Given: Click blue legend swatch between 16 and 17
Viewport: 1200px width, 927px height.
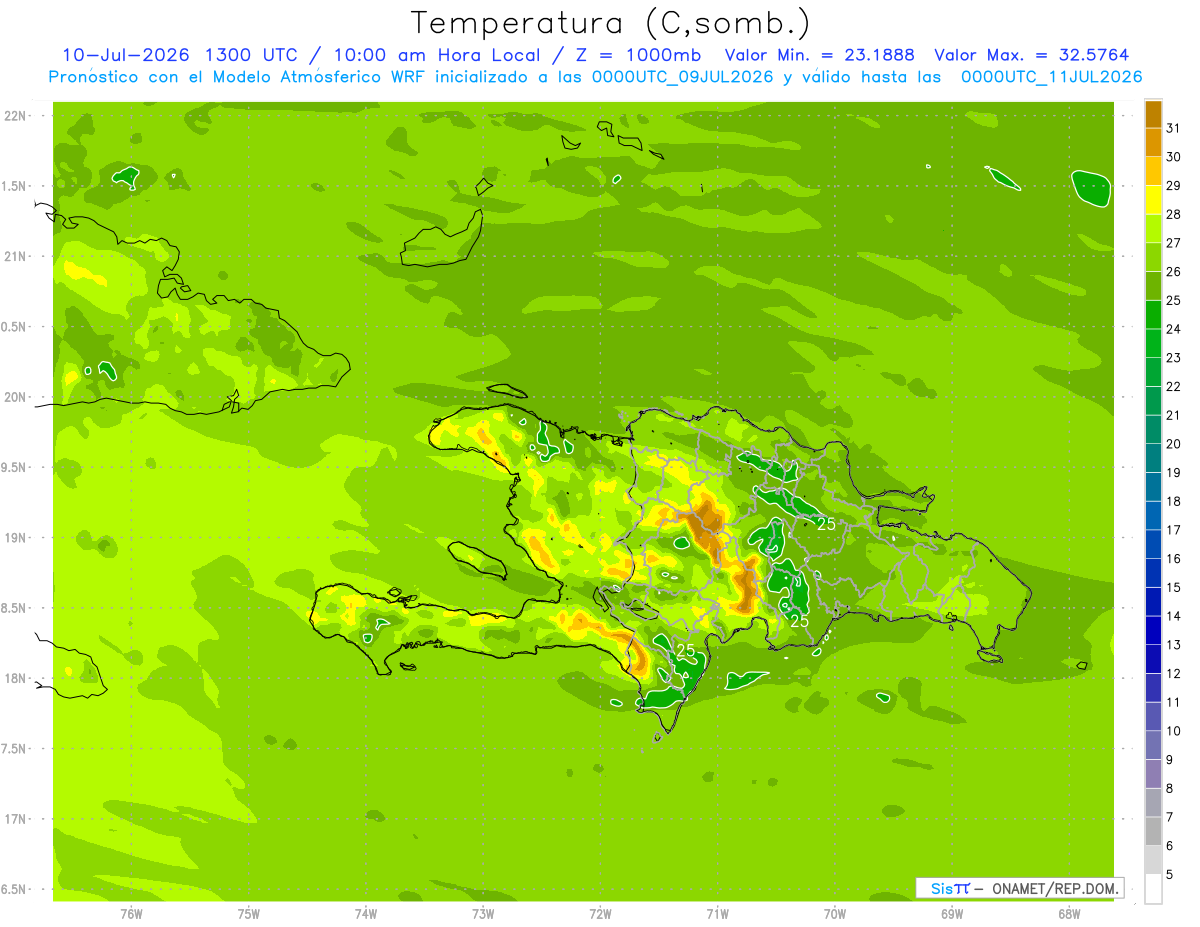Looking at the screenshot, I should click(1153, 544).
